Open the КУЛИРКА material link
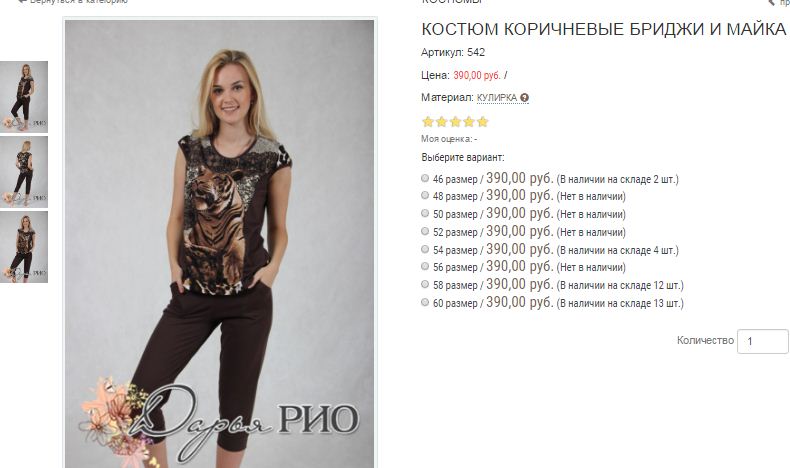 (x=497, y=98)
